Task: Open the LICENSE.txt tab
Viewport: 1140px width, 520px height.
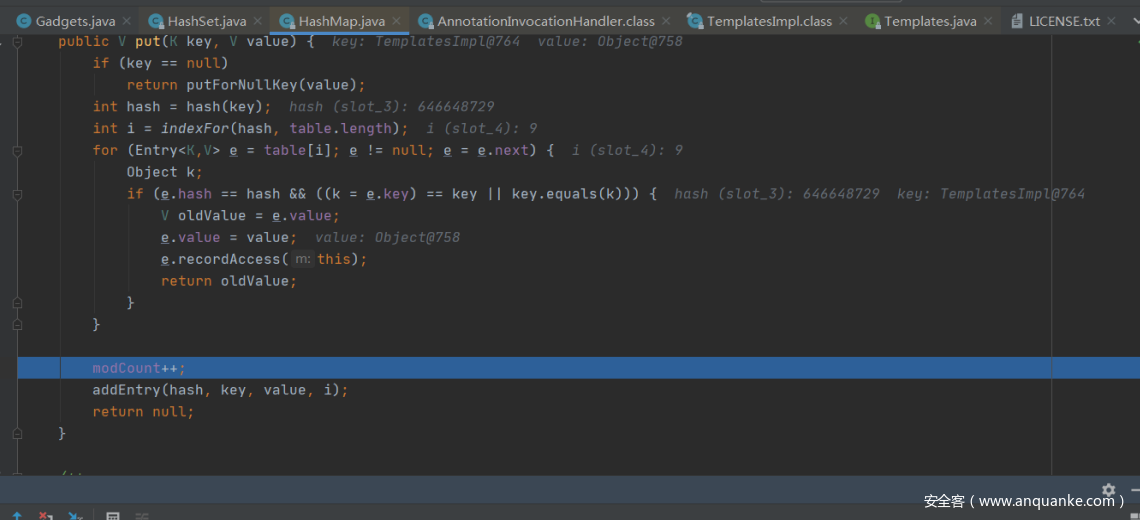Action: click(1064, 21)
